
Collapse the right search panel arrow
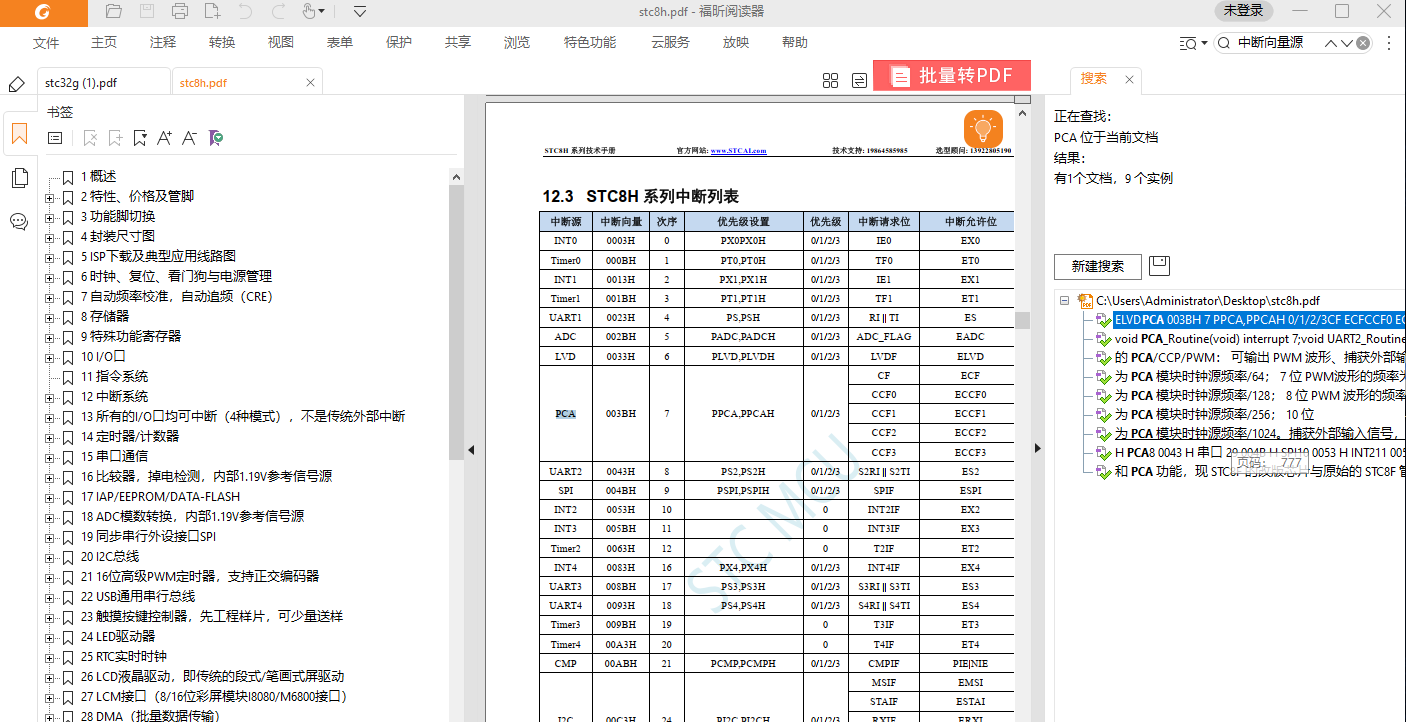point(1037,449)
